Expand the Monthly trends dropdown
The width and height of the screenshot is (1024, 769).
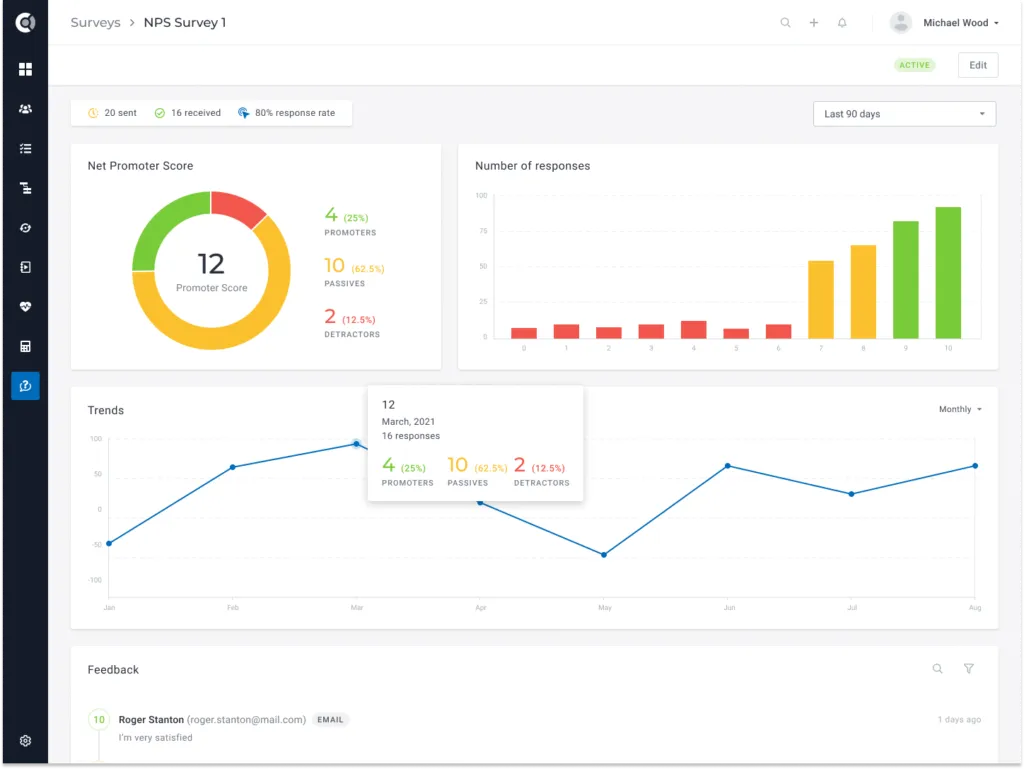(960, 409)
